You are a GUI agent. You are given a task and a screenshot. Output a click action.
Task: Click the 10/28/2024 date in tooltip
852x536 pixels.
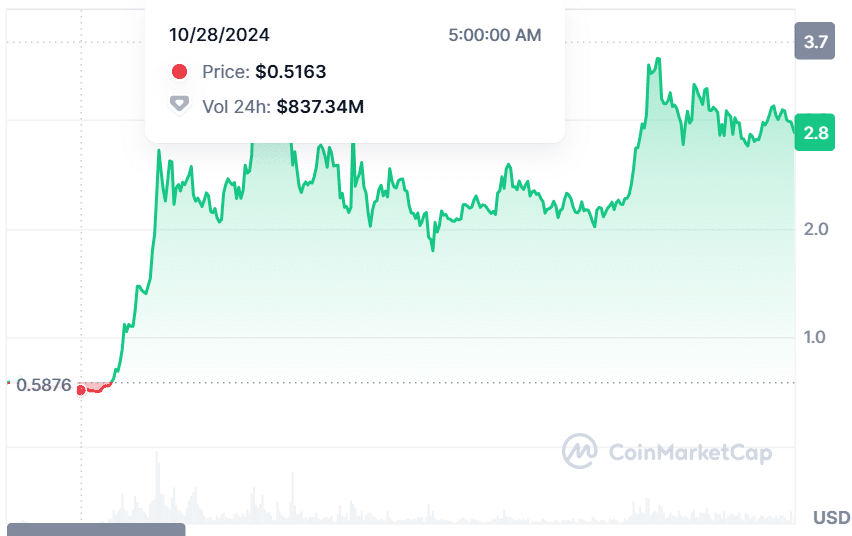point(219,35)
